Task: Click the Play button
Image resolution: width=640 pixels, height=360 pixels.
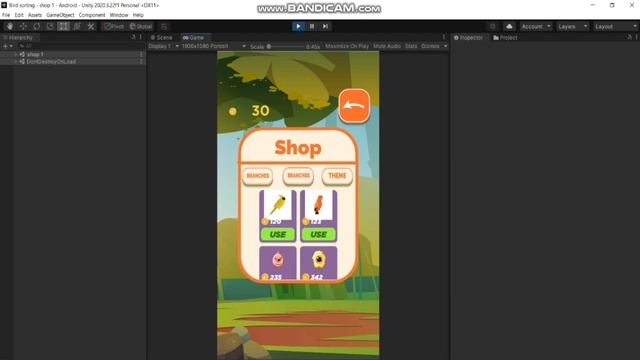Action: point(298,27)
